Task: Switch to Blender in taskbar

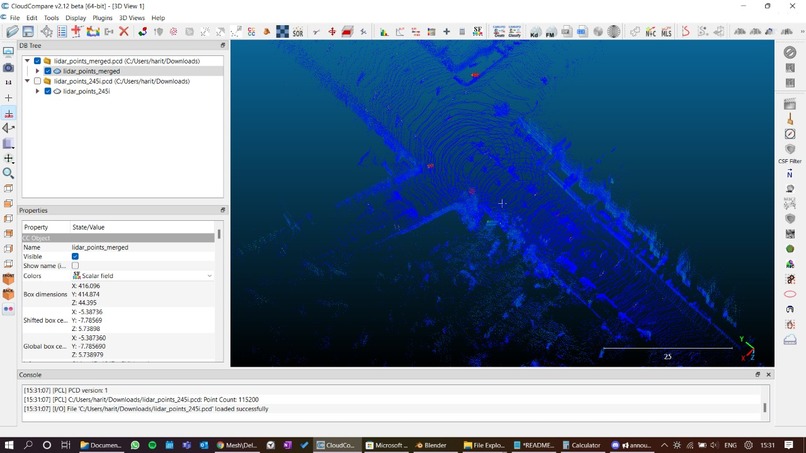Action: tap(431, 445)
